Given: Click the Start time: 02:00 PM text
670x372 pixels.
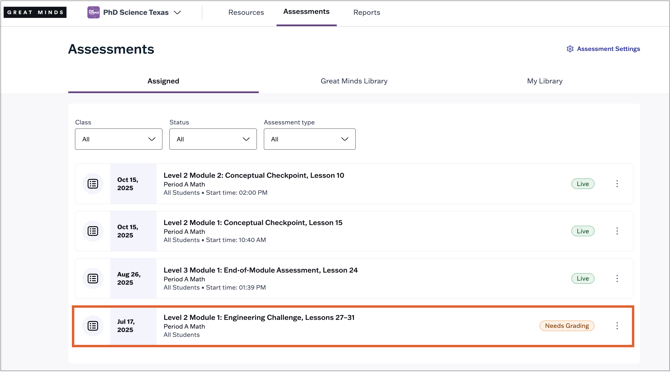Looking at the screenshot, I should click(237, 193).
